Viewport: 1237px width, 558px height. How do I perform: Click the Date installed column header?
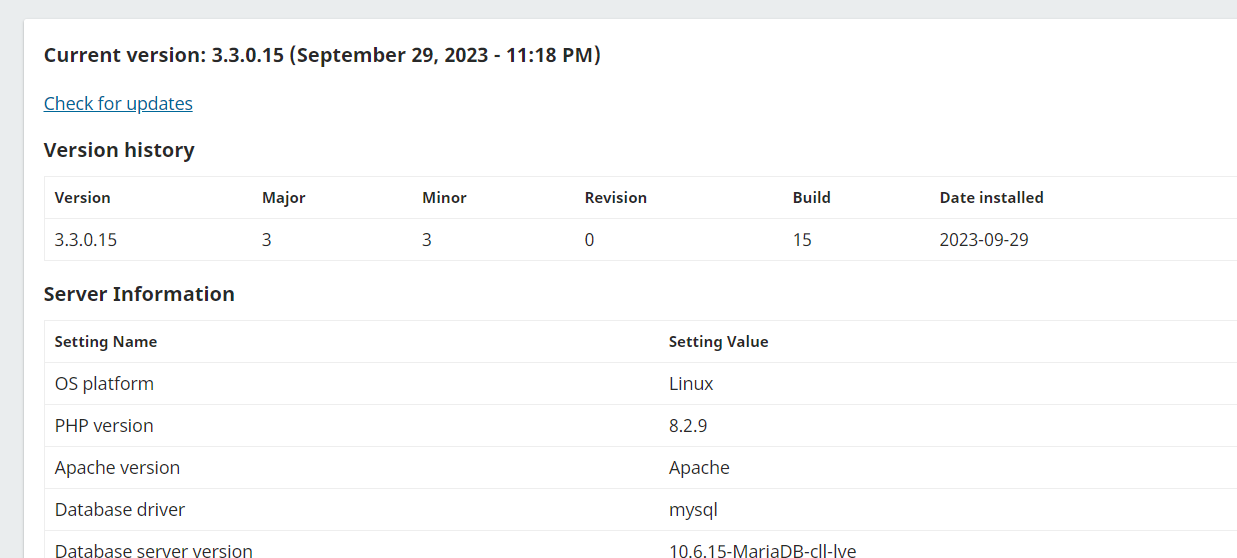tap(992, 198)
